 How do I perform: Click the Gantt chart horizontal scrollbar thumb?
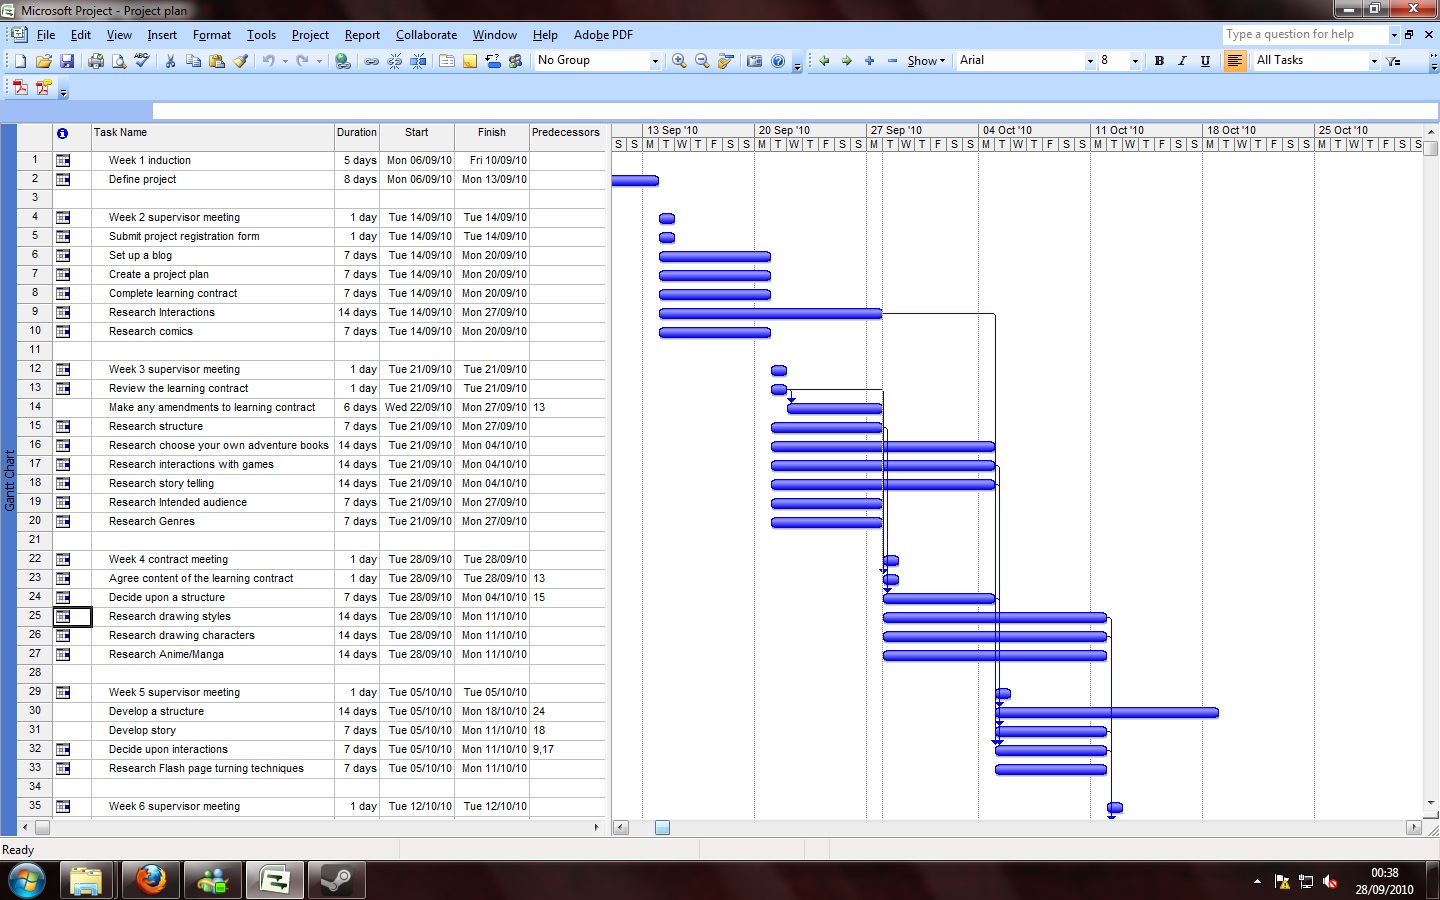(662, 828)
